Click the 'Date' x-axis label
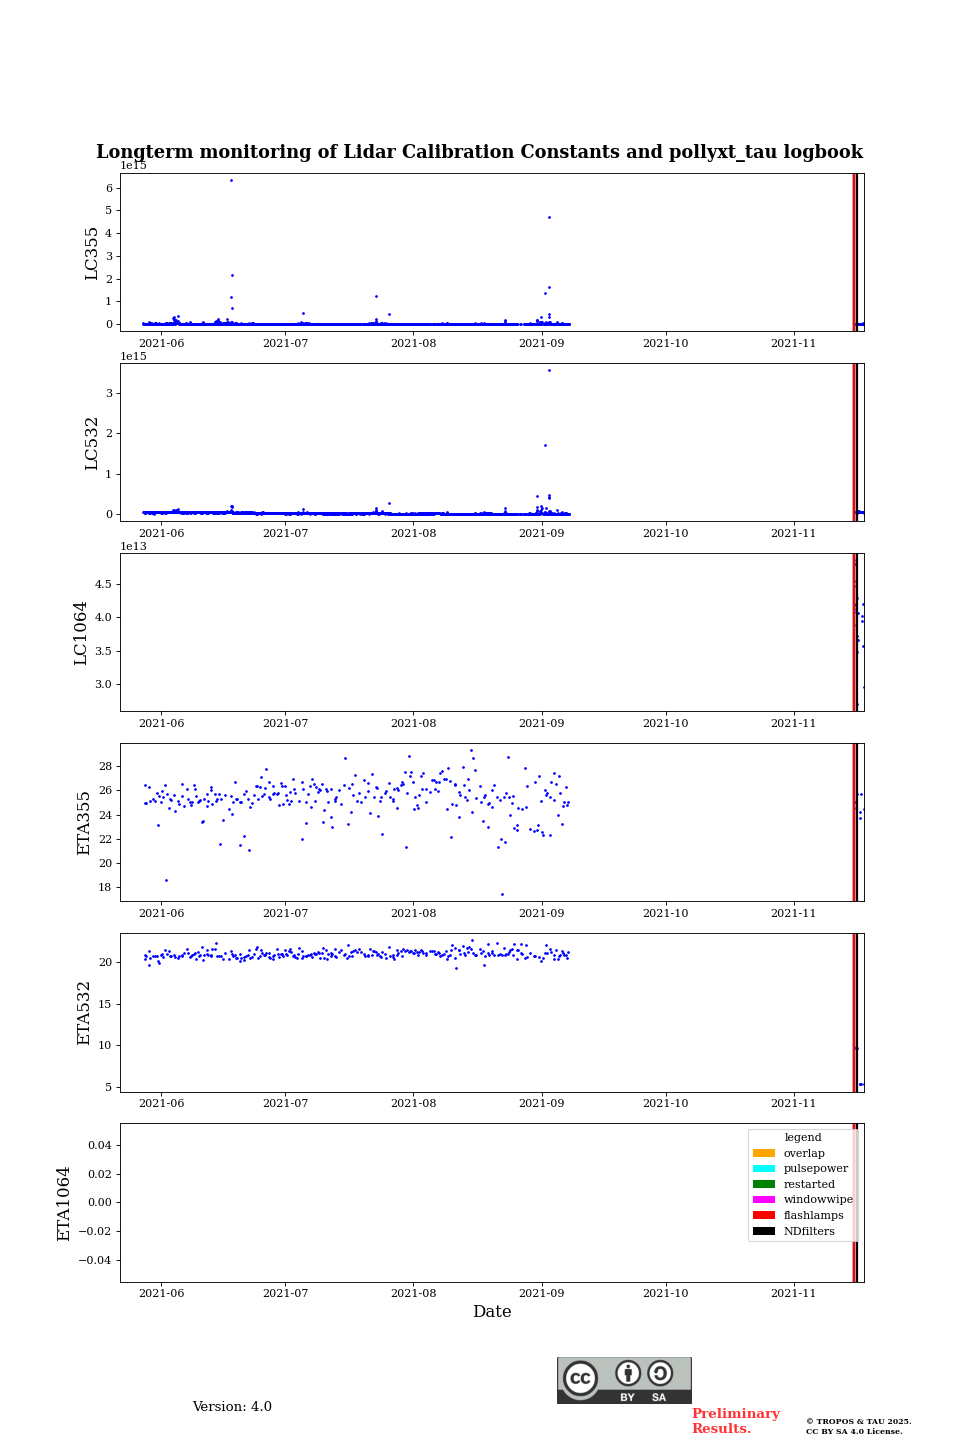Image resolution: width=960 pixels, height=1440 pixels. tap(492, 1312)
